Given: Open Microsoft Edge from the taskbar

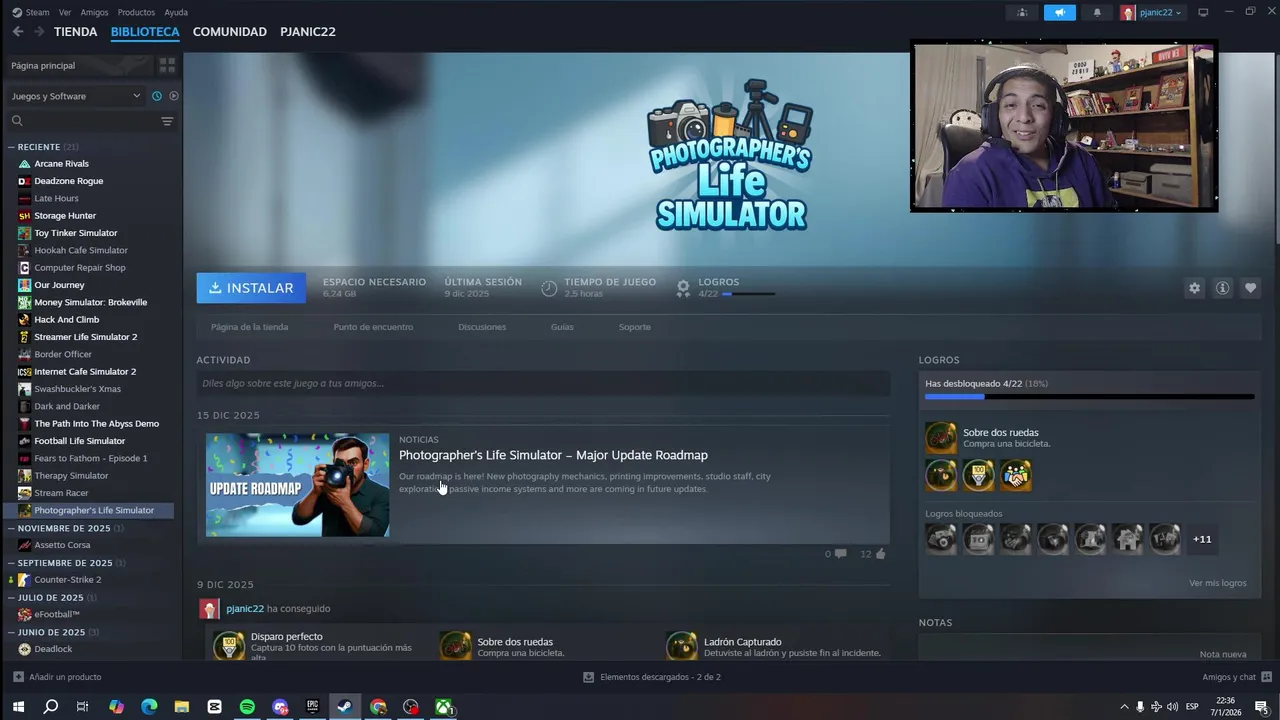Looking at the screenshot, I should pos(149,707).
